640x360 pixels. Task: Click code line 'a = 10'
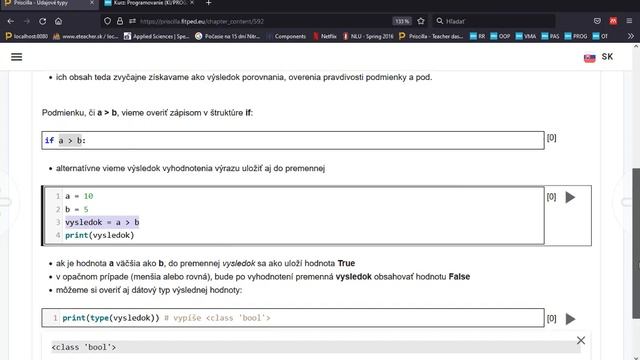(79, 196)
